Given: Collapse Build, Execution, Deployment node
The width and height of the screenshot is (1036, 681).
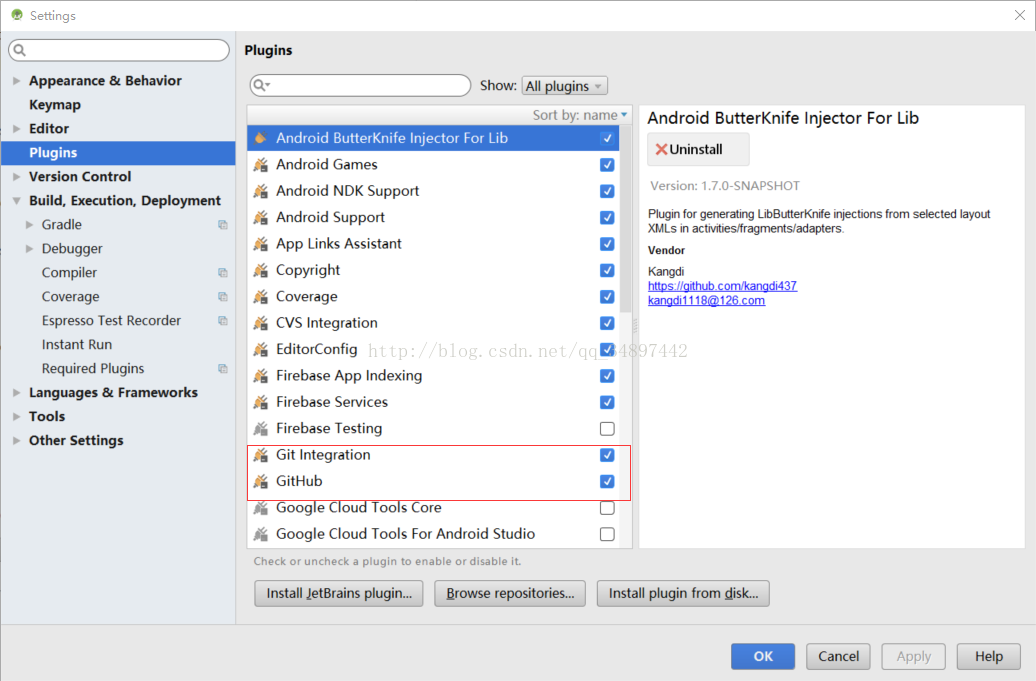Looking at the screenshot, I should tap(17, 201).
